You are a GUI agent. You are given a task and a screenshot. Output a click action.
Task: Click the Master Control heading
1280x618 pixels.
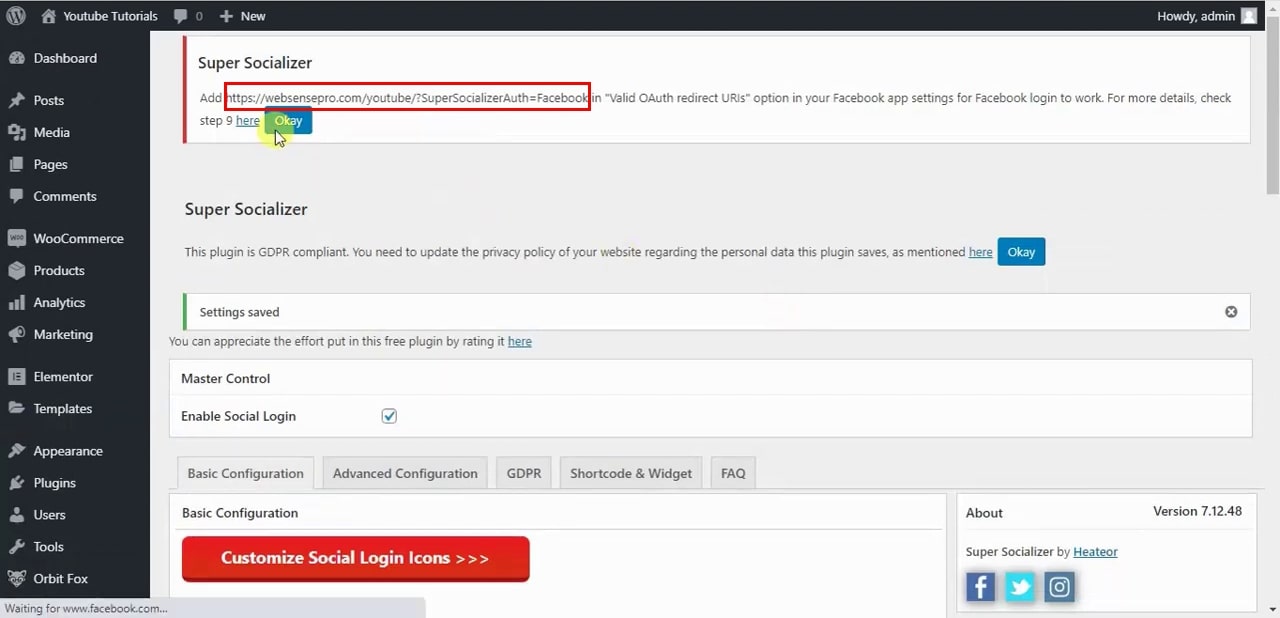coord(225,378)
